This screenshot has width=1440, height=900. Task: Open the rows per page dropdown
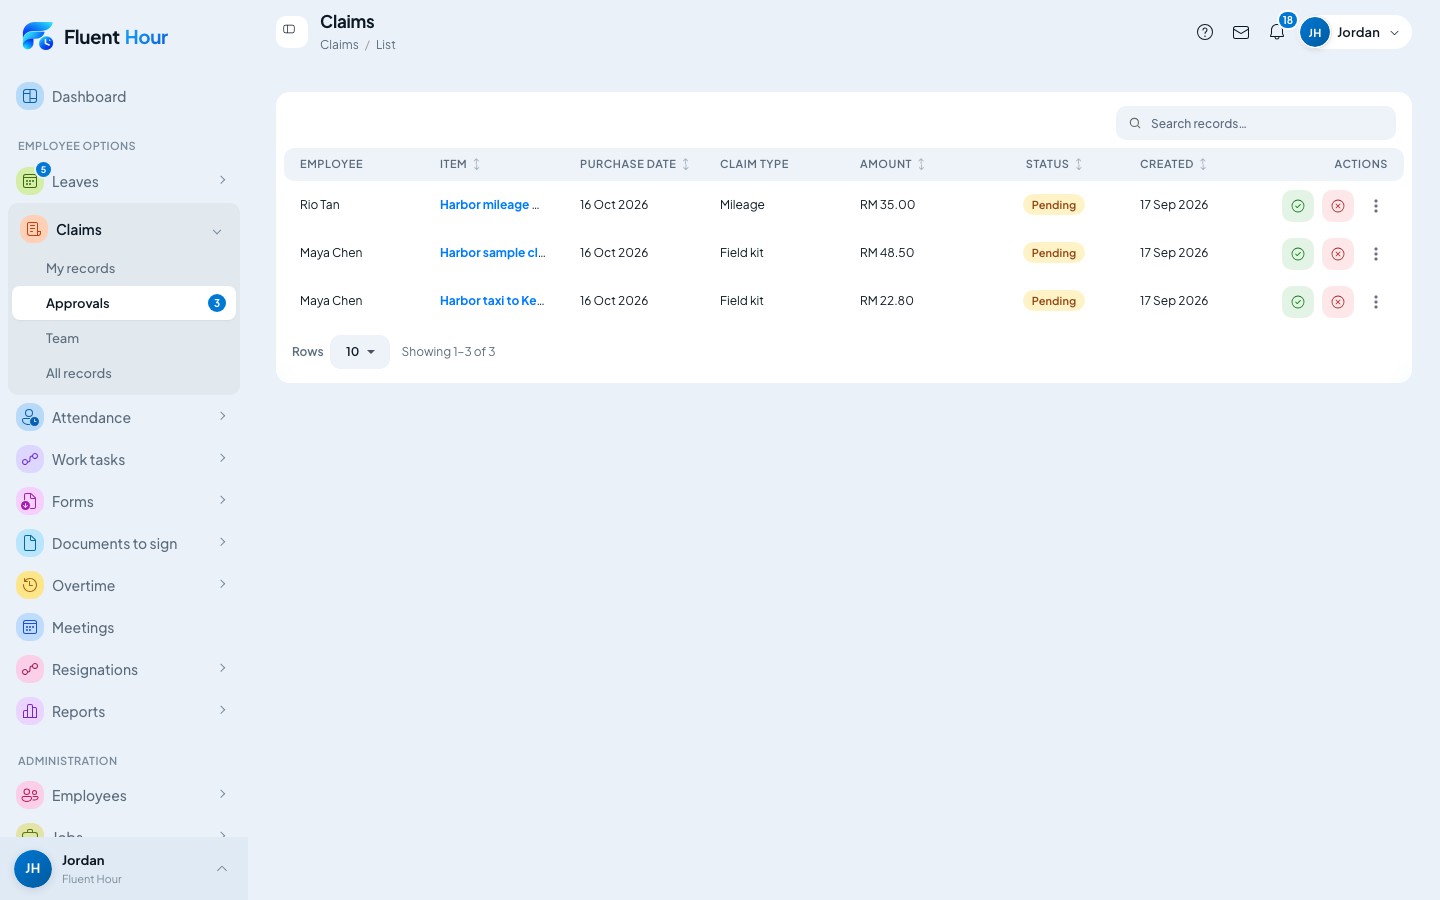coord(360,352)
